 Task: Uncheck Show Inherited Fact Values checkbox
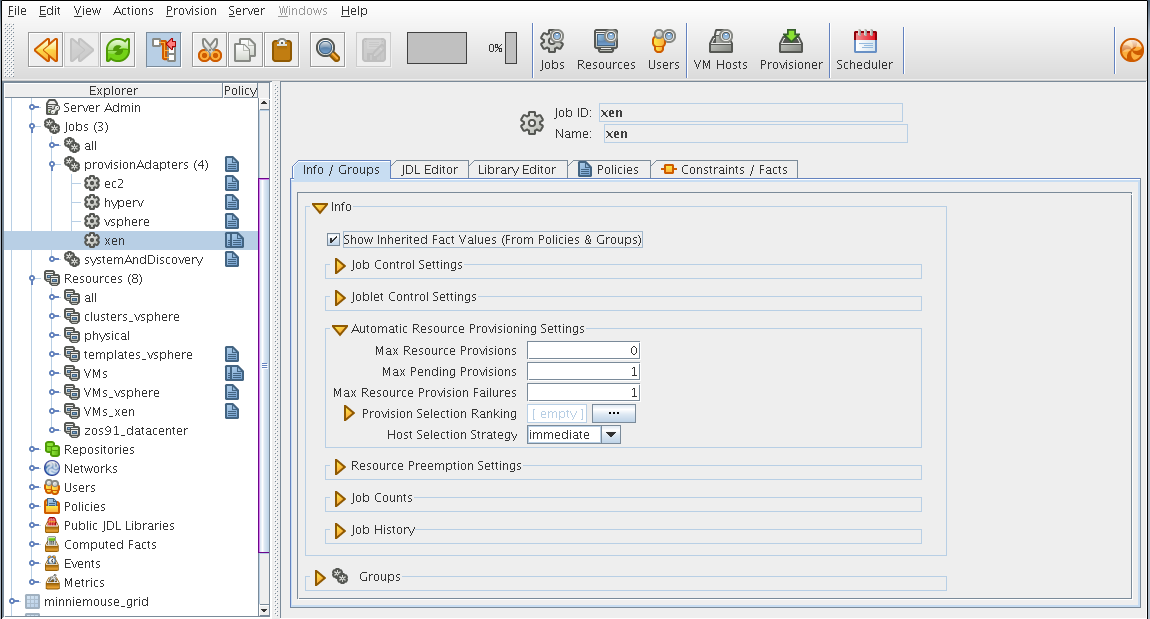click(333, 240)
